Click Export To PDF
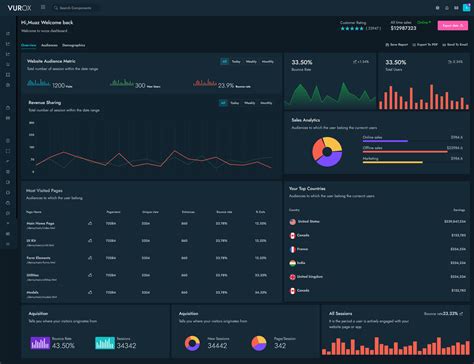This screenshot has width=474, height=364. point(425,44)
